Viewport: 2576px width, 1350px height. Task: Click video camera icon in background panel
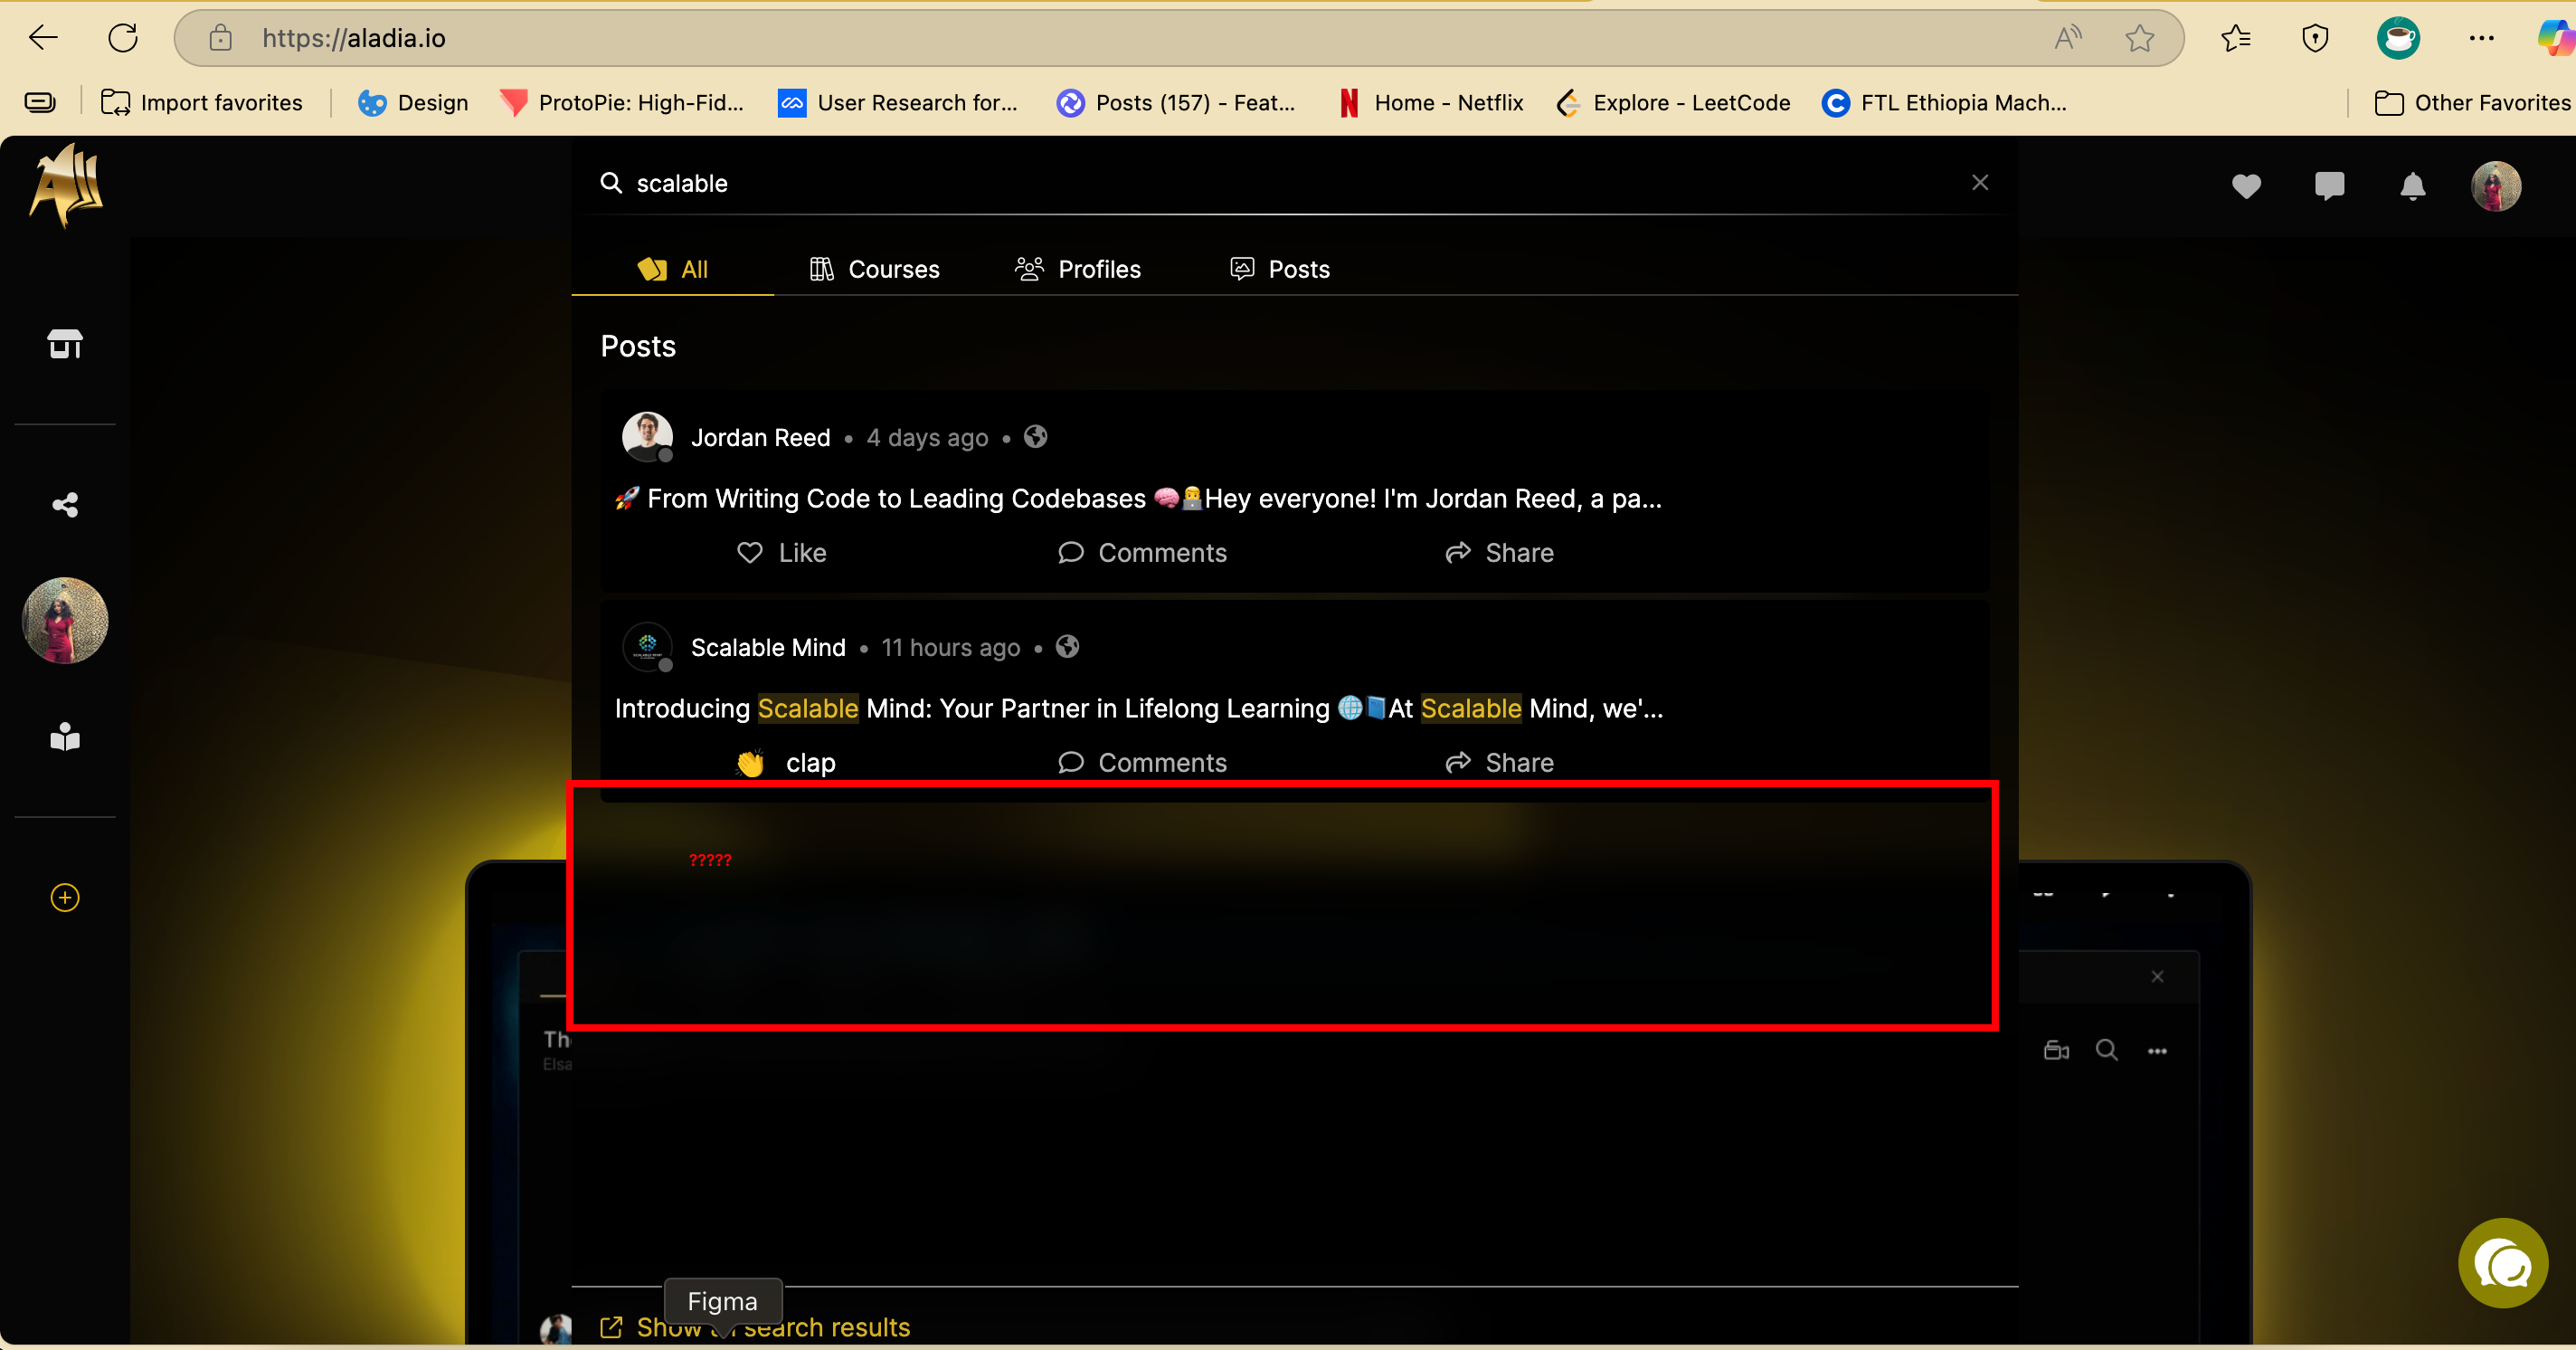pos(2056,1050)
